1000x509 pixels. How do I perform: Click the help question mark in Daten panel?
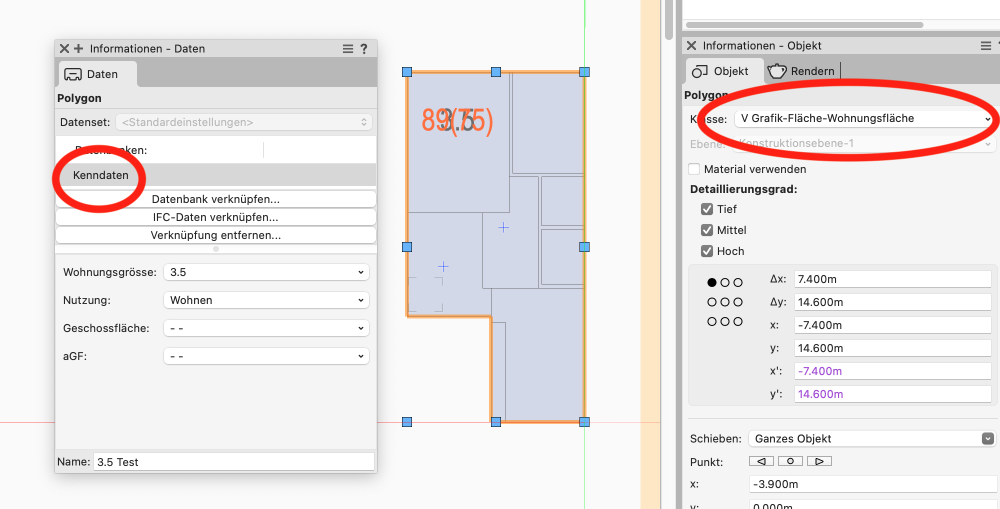pos(364,48)
